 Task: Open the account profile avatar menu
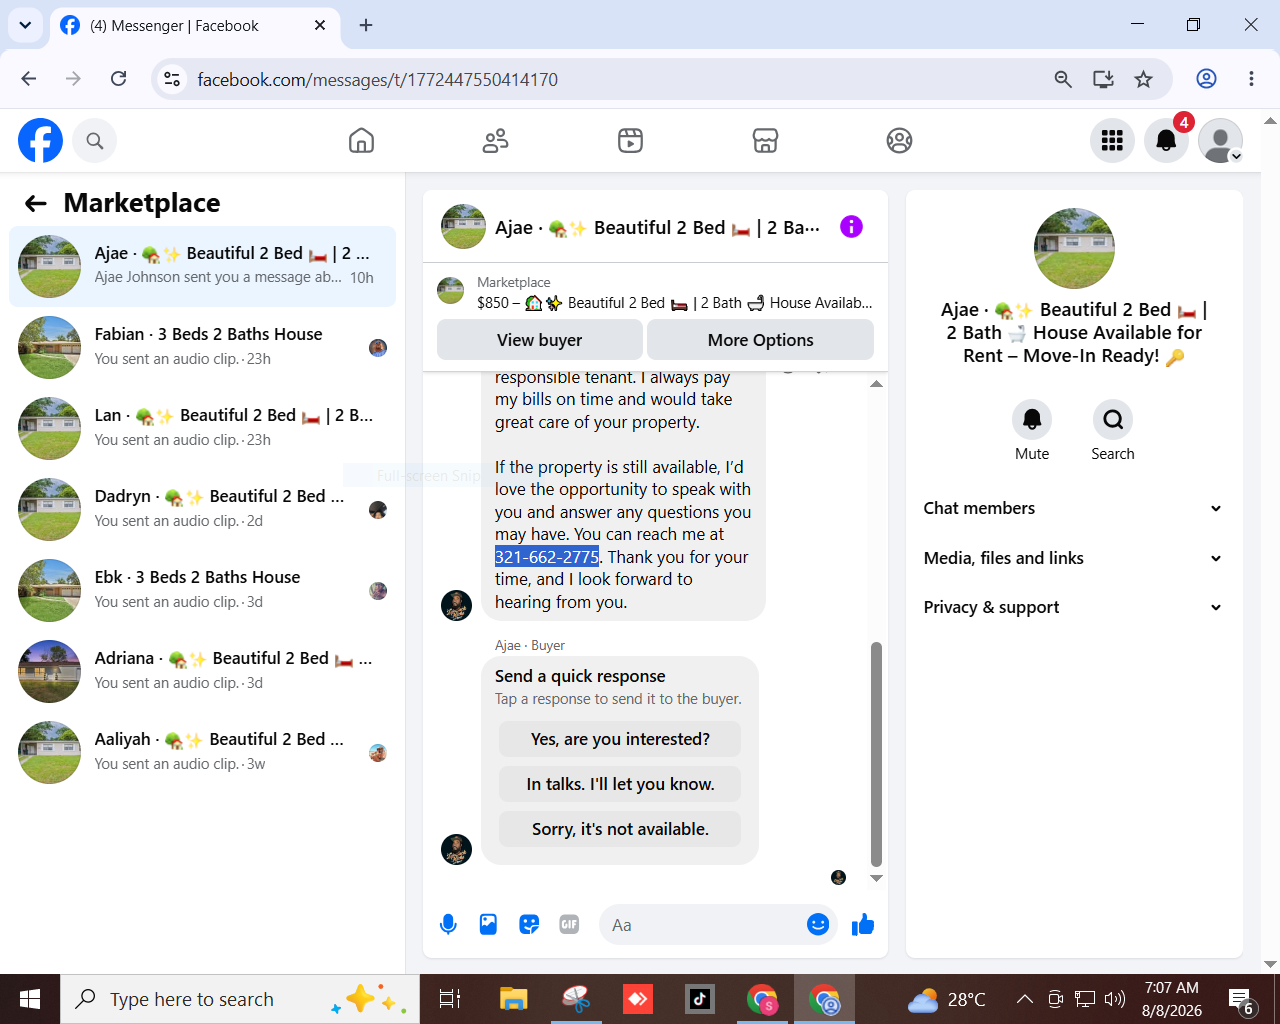1220,141
